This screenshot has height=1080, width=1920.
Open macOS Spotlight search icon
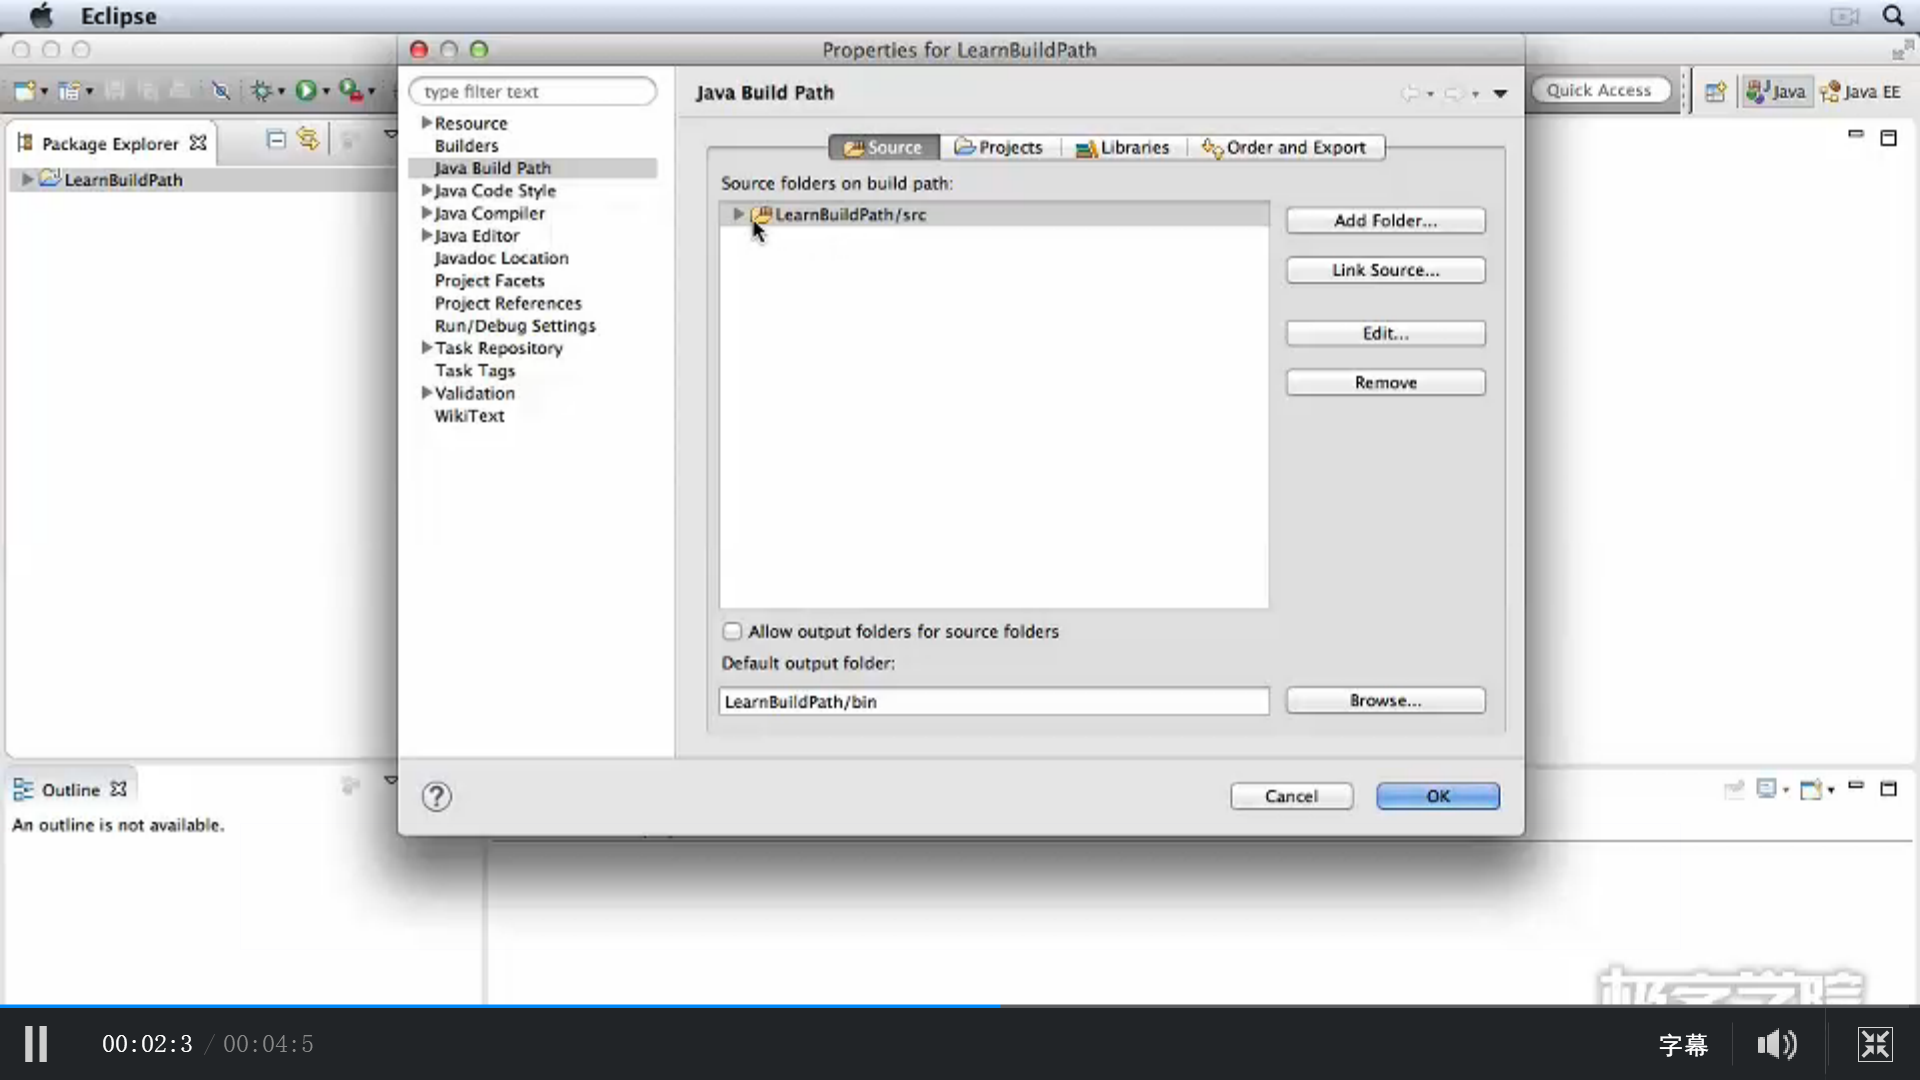(x=1893, y=16)
